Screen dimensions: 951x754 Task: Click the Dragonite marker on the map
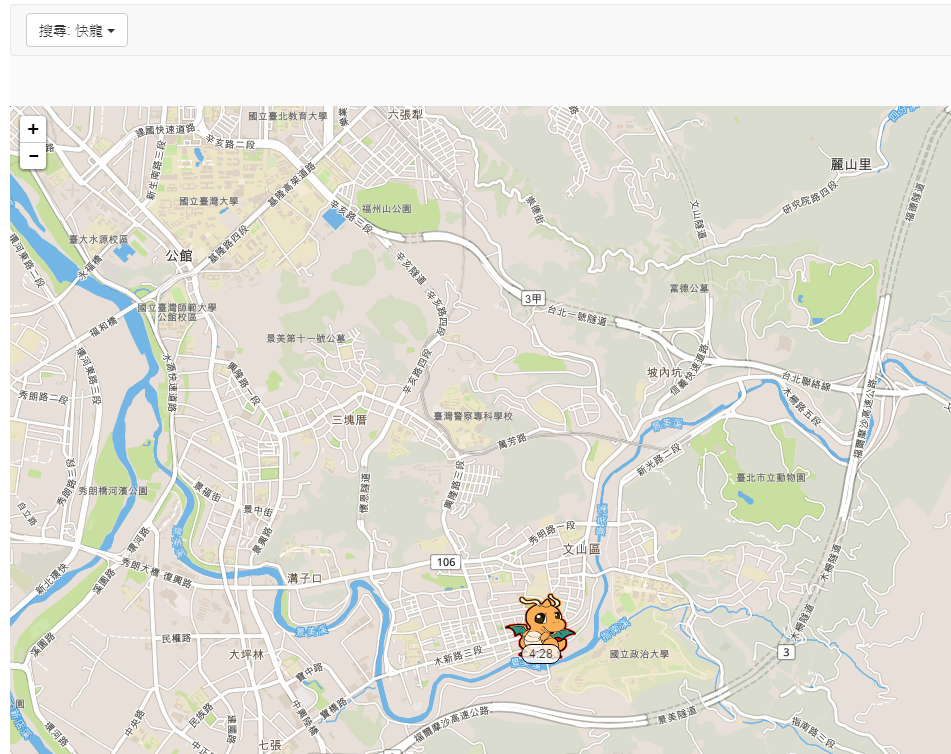click(540, 625)
